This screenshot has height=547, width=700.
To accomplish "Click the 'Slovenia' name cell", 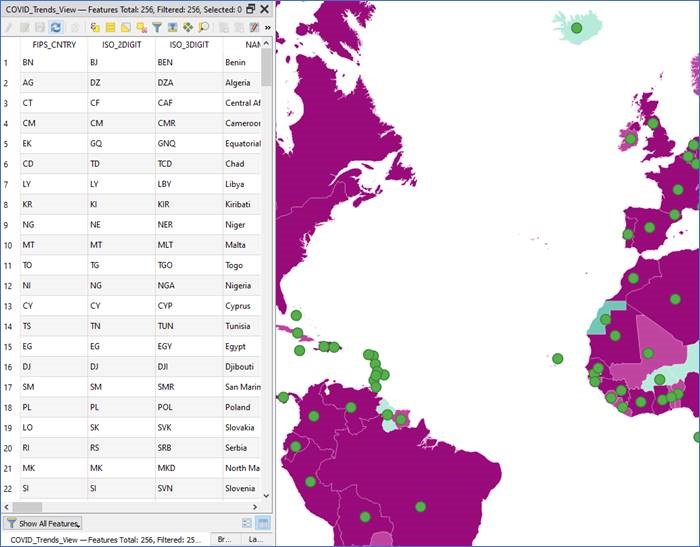I will click(x=240, y=489).
